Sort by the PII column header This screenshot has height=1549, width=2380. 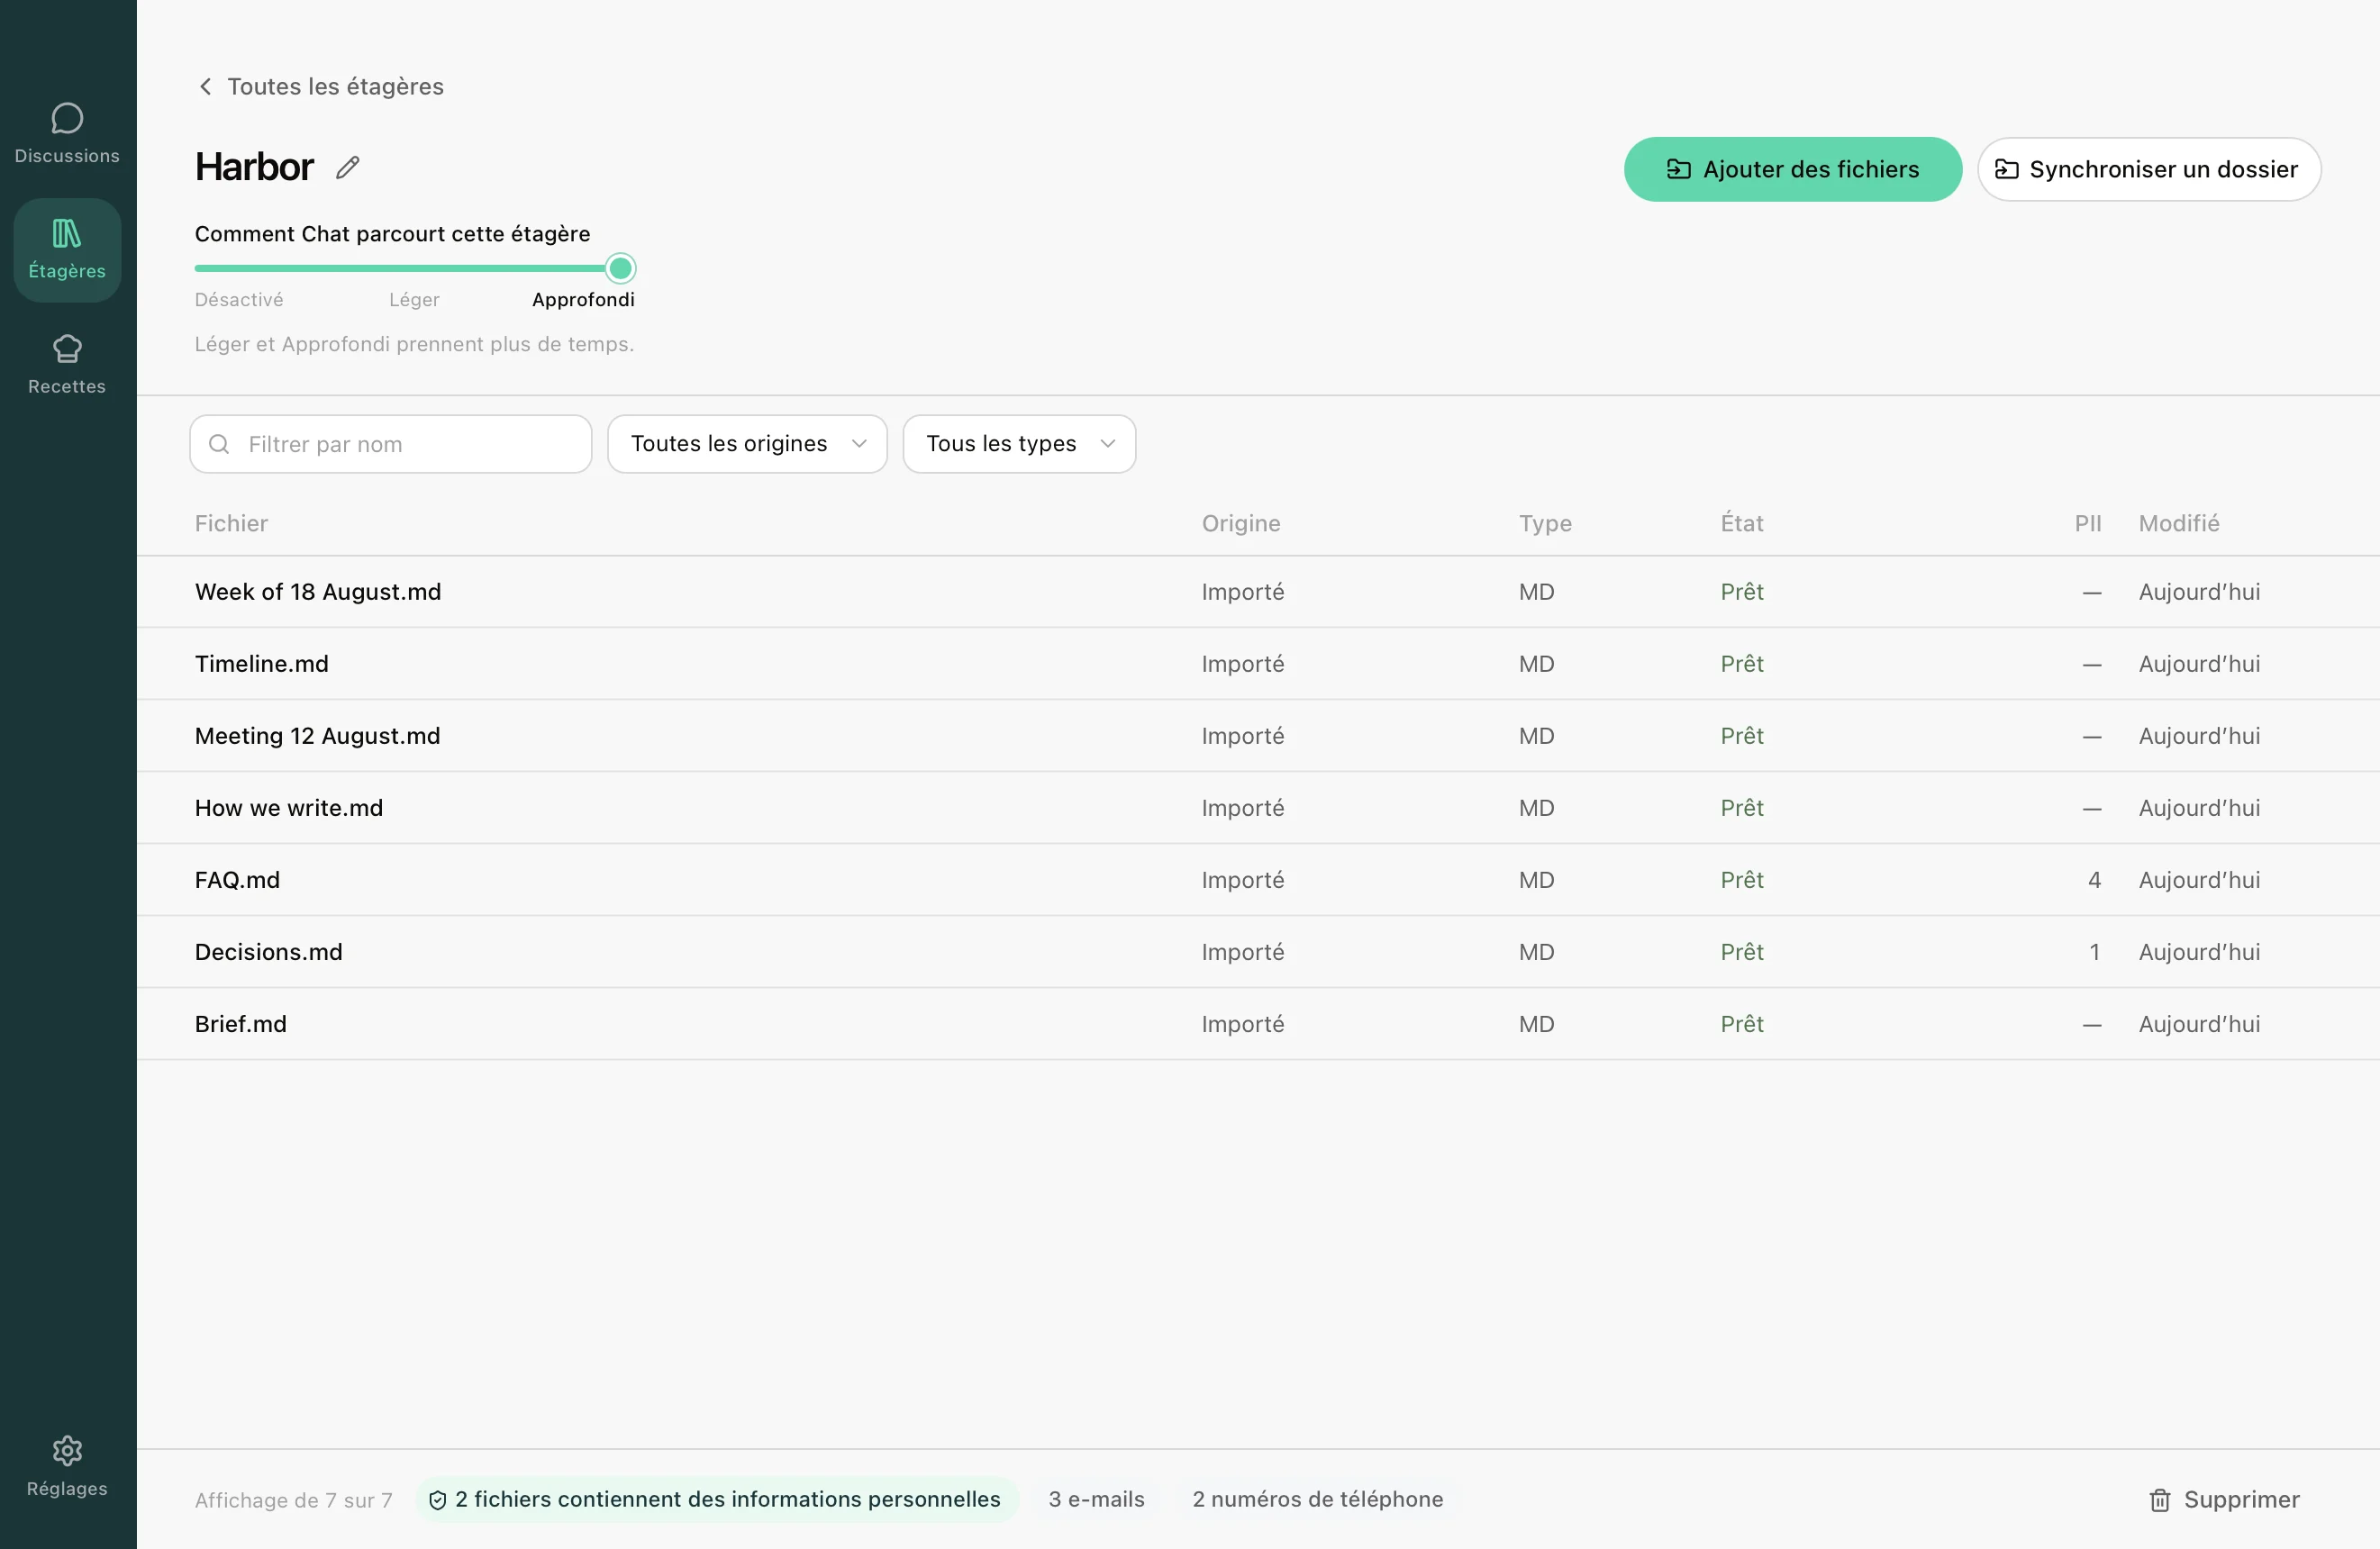(x=2087, y=523)
